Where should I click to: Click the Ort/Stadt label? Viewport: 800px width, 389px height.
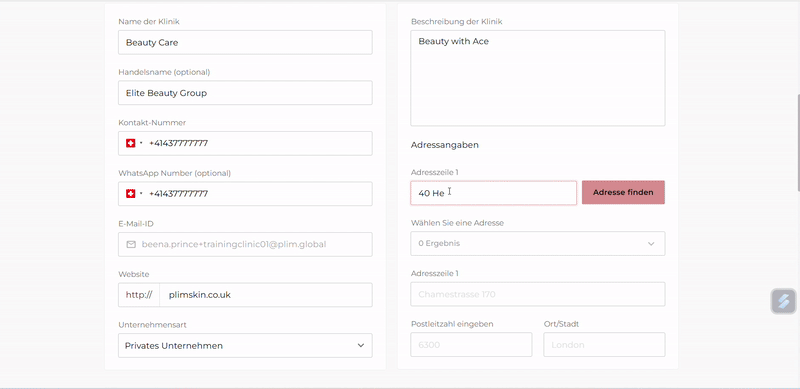[561, 324]
